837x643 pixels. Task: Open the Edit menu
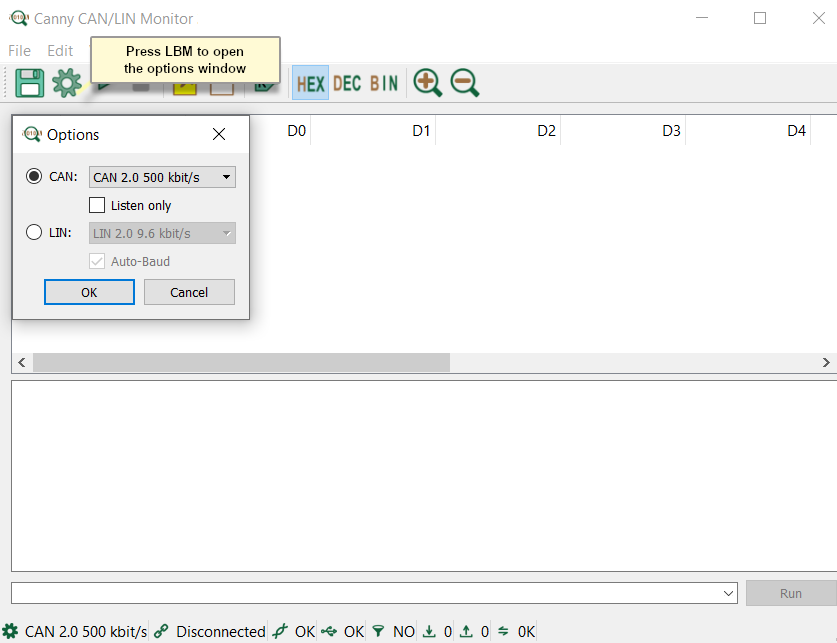pos(60,51)
